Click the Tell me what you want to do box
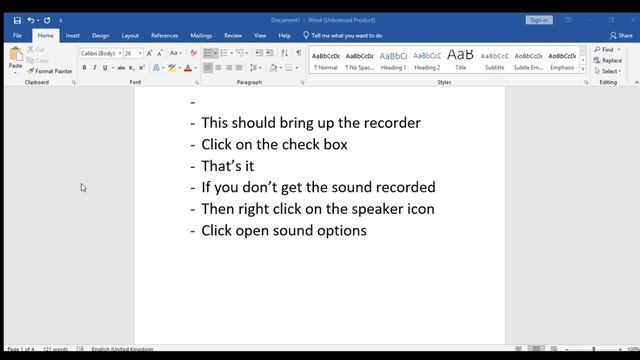 pos(342,36)
